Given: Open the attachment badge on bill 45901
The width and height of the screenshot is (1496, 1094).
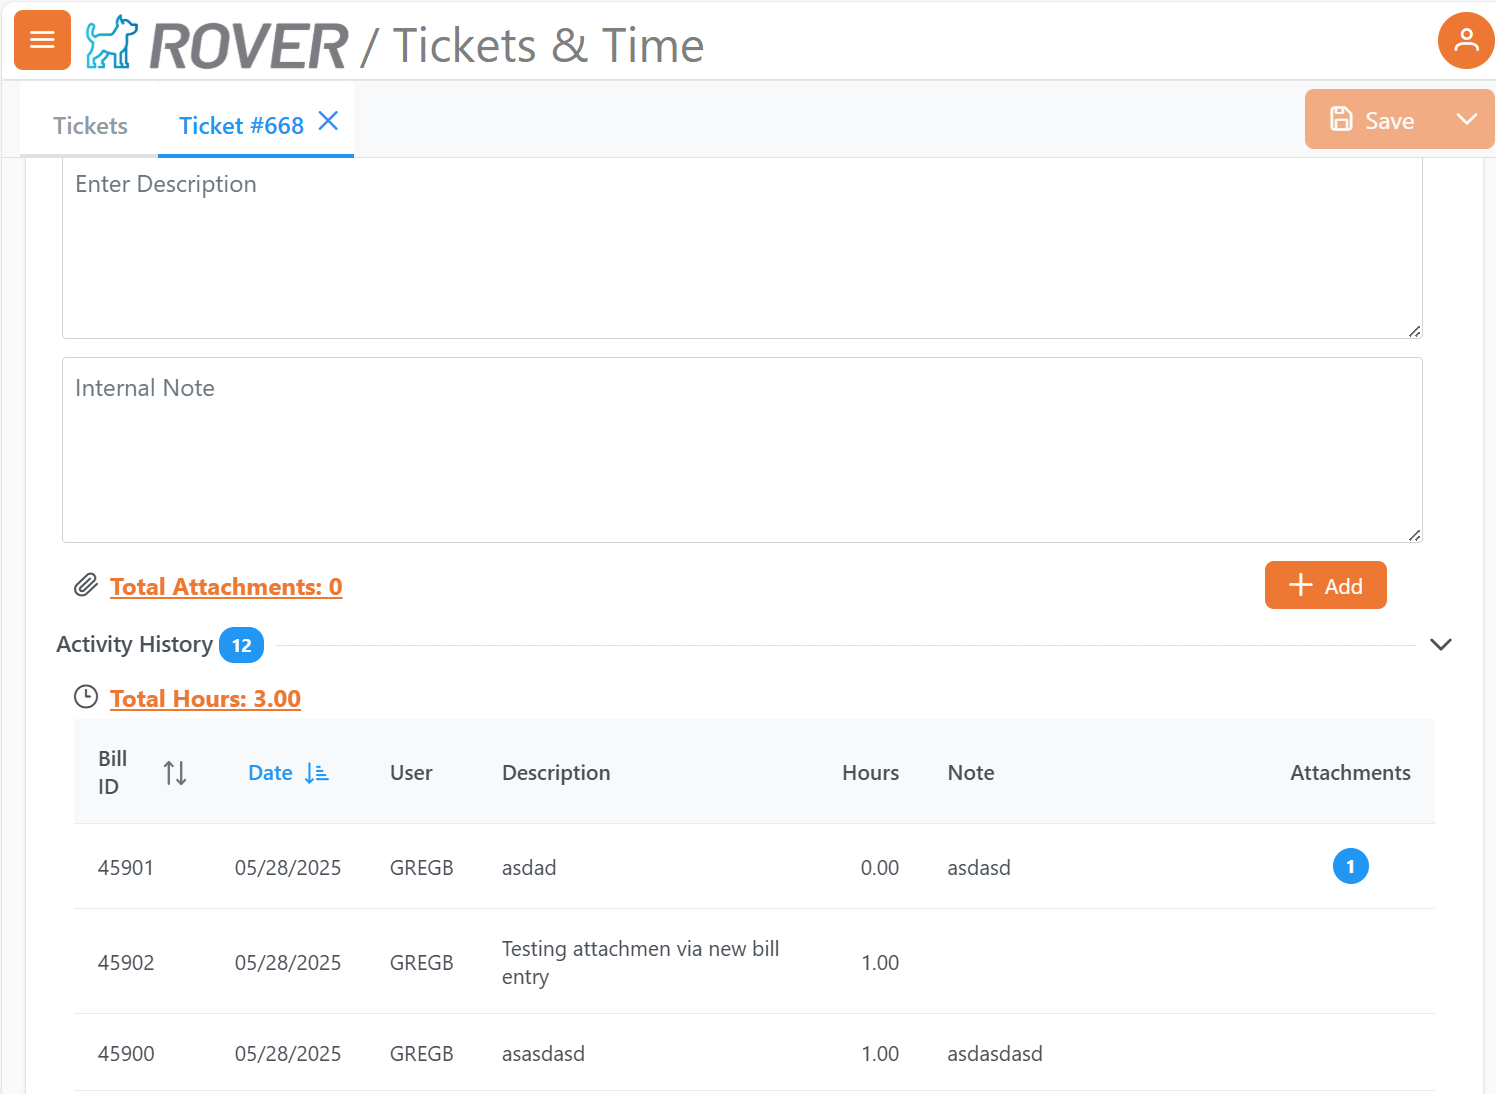Looking at the screenshot, I should click(x=1351, y=866).
